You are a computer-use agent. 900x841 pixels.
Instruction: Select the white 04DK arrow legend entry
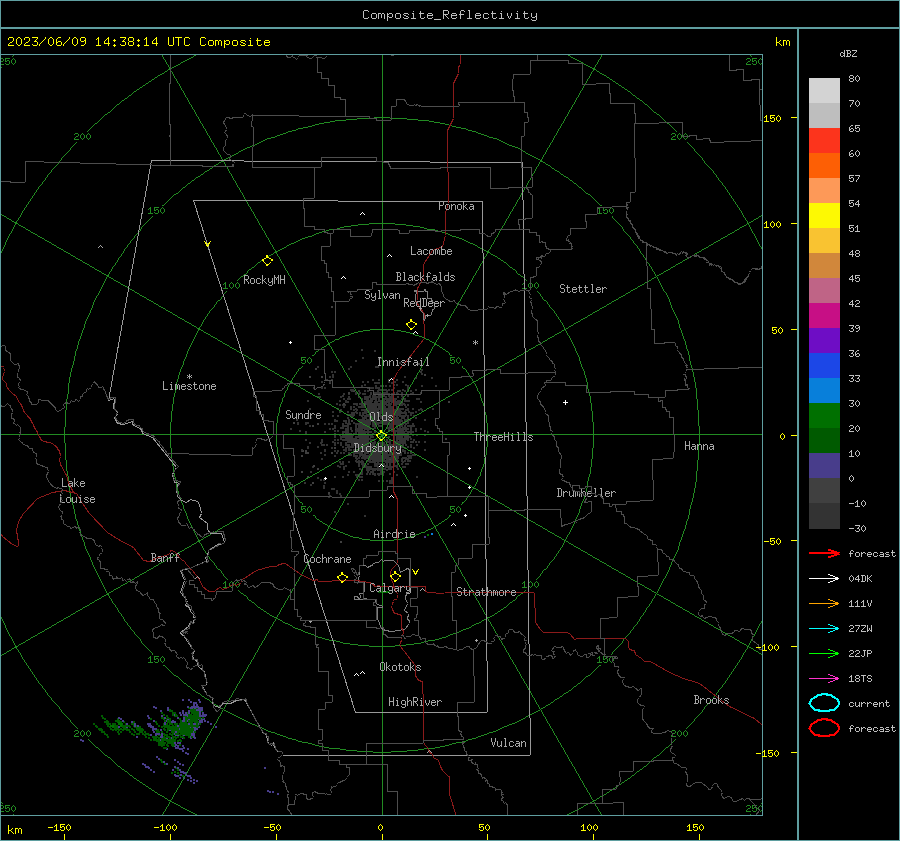[824, 578]
